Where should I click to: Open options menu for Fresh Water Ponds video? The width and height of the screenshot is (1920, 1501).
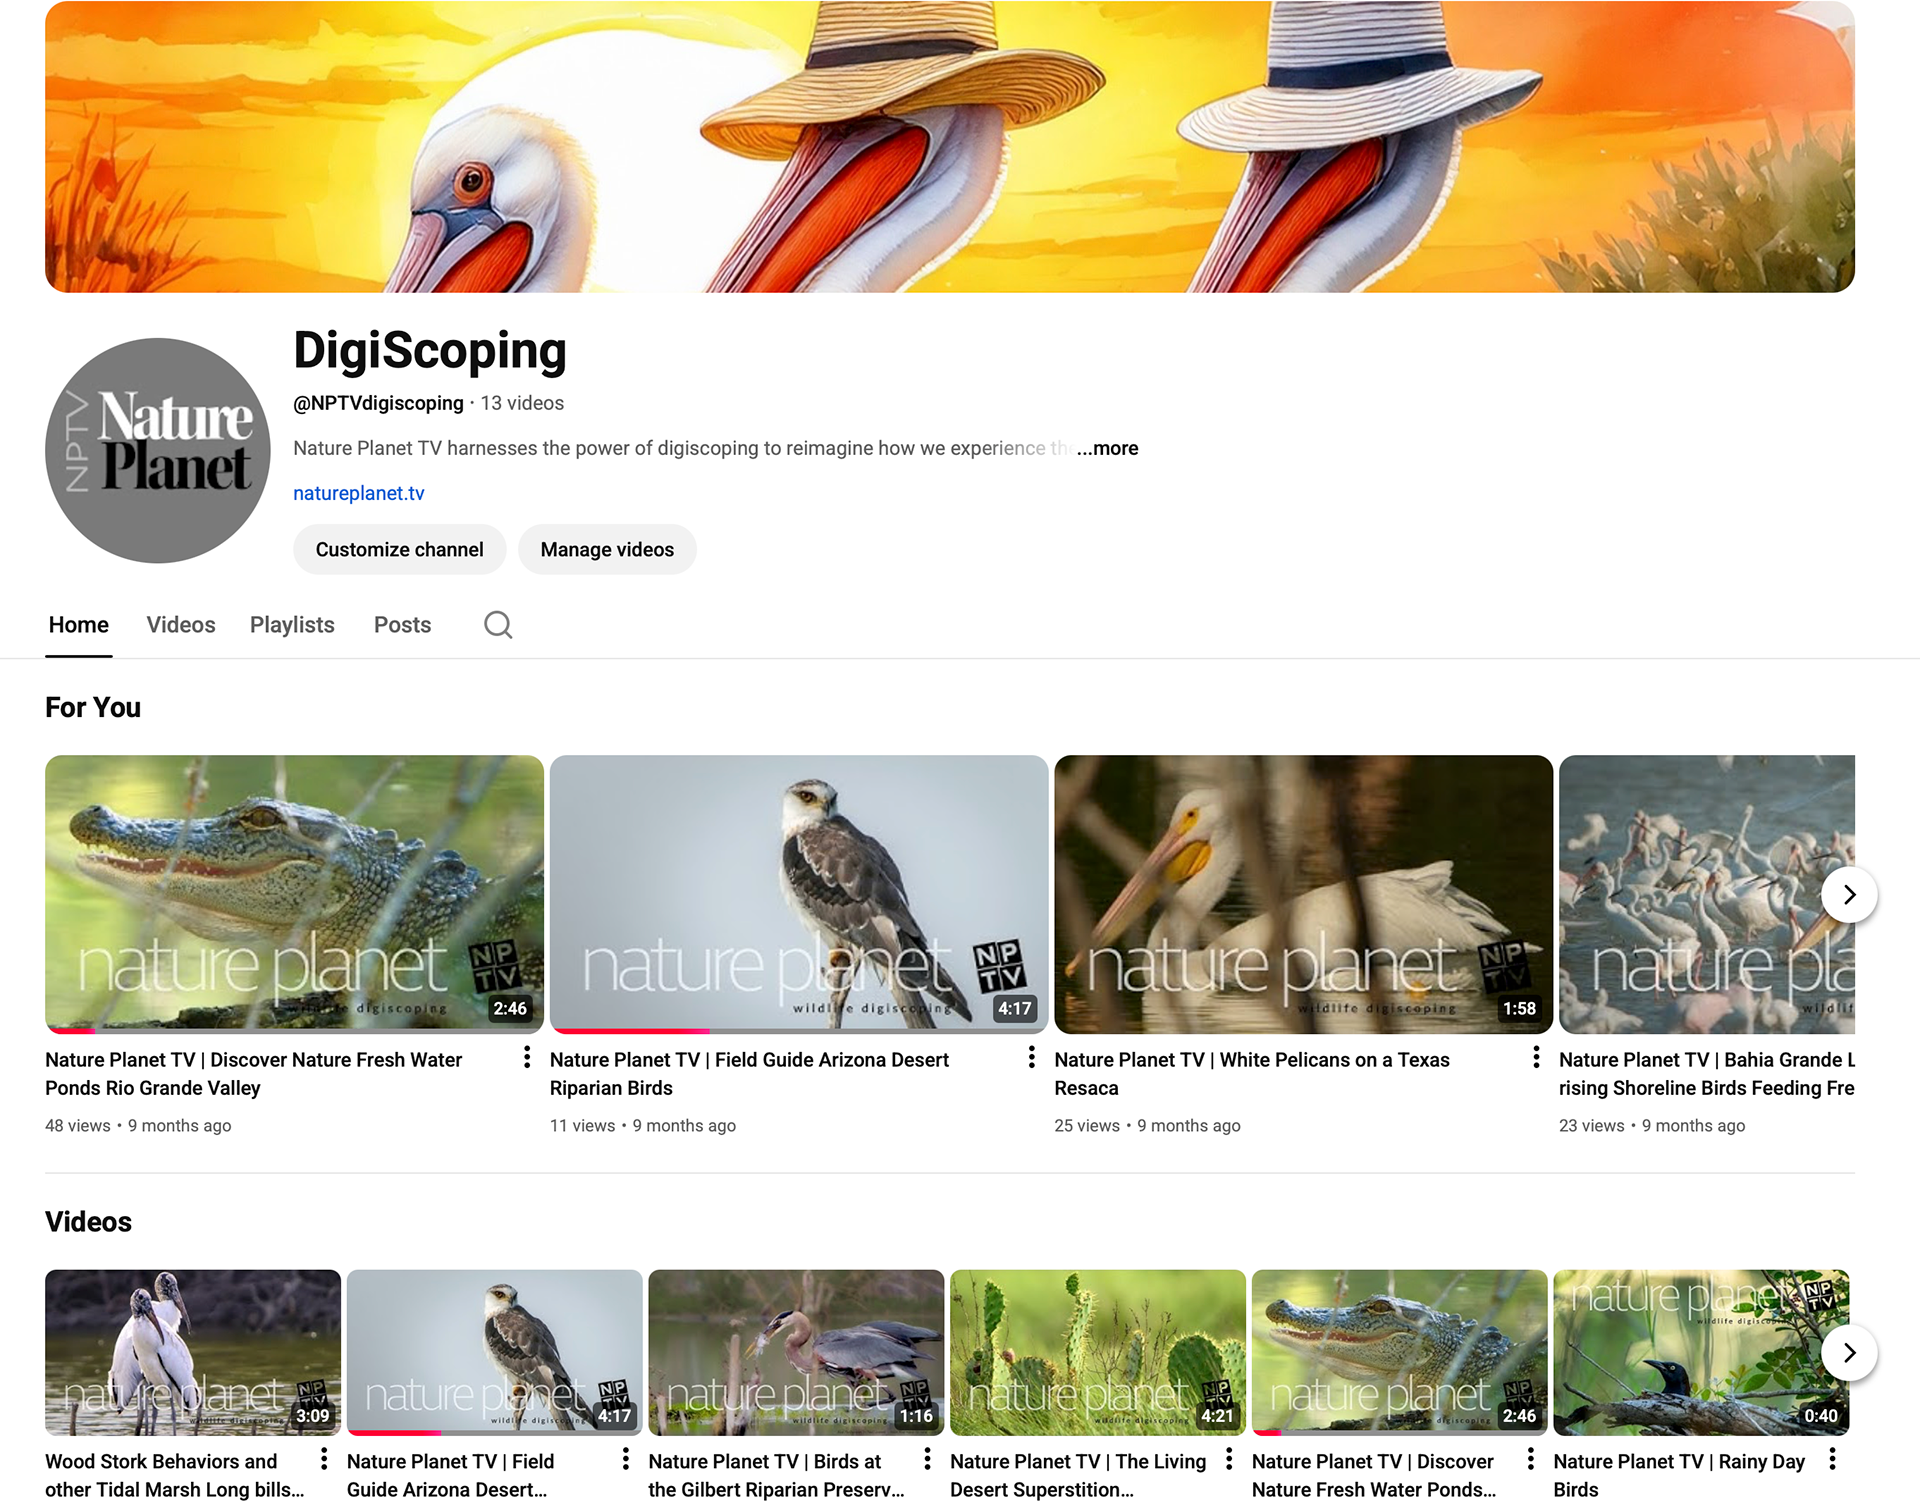(527, 1058)
